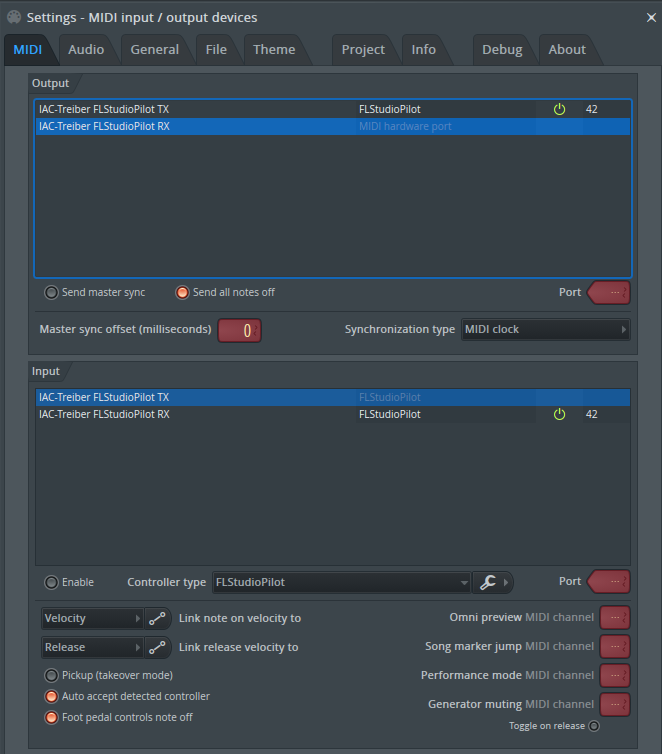662x754 pixels.
Task: Toggle Send all notes off option
Action: click(x=182, y=292)
